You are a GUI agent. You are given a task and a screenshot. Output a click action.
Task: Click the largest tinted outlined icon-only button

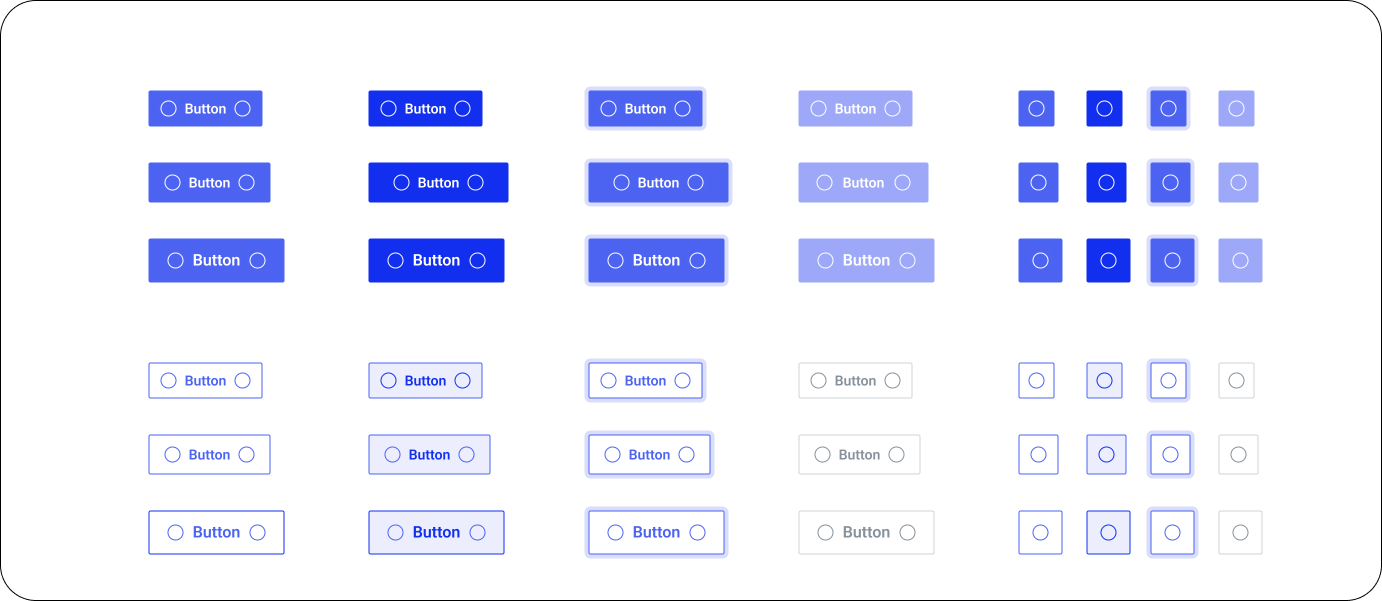point(1108,533)
